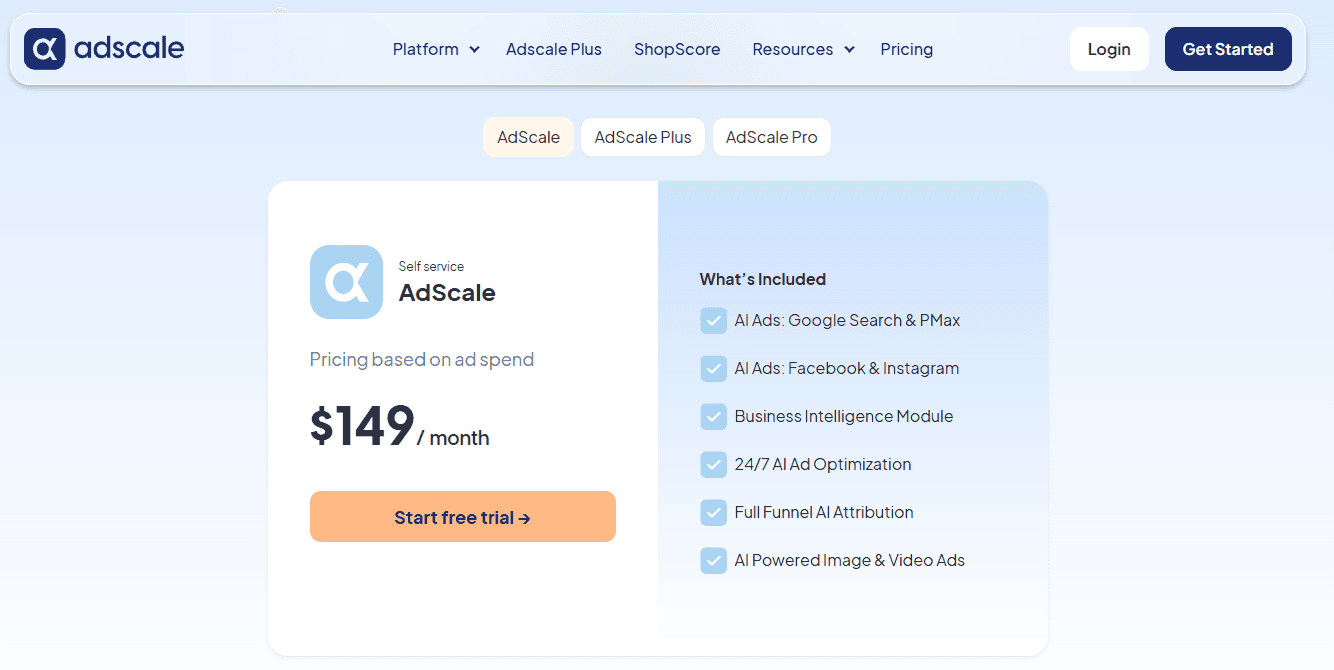1334x670 pixels.
Task: Click the chevron next to Platform
Action: pyautogui.click(x=474, y=49)
